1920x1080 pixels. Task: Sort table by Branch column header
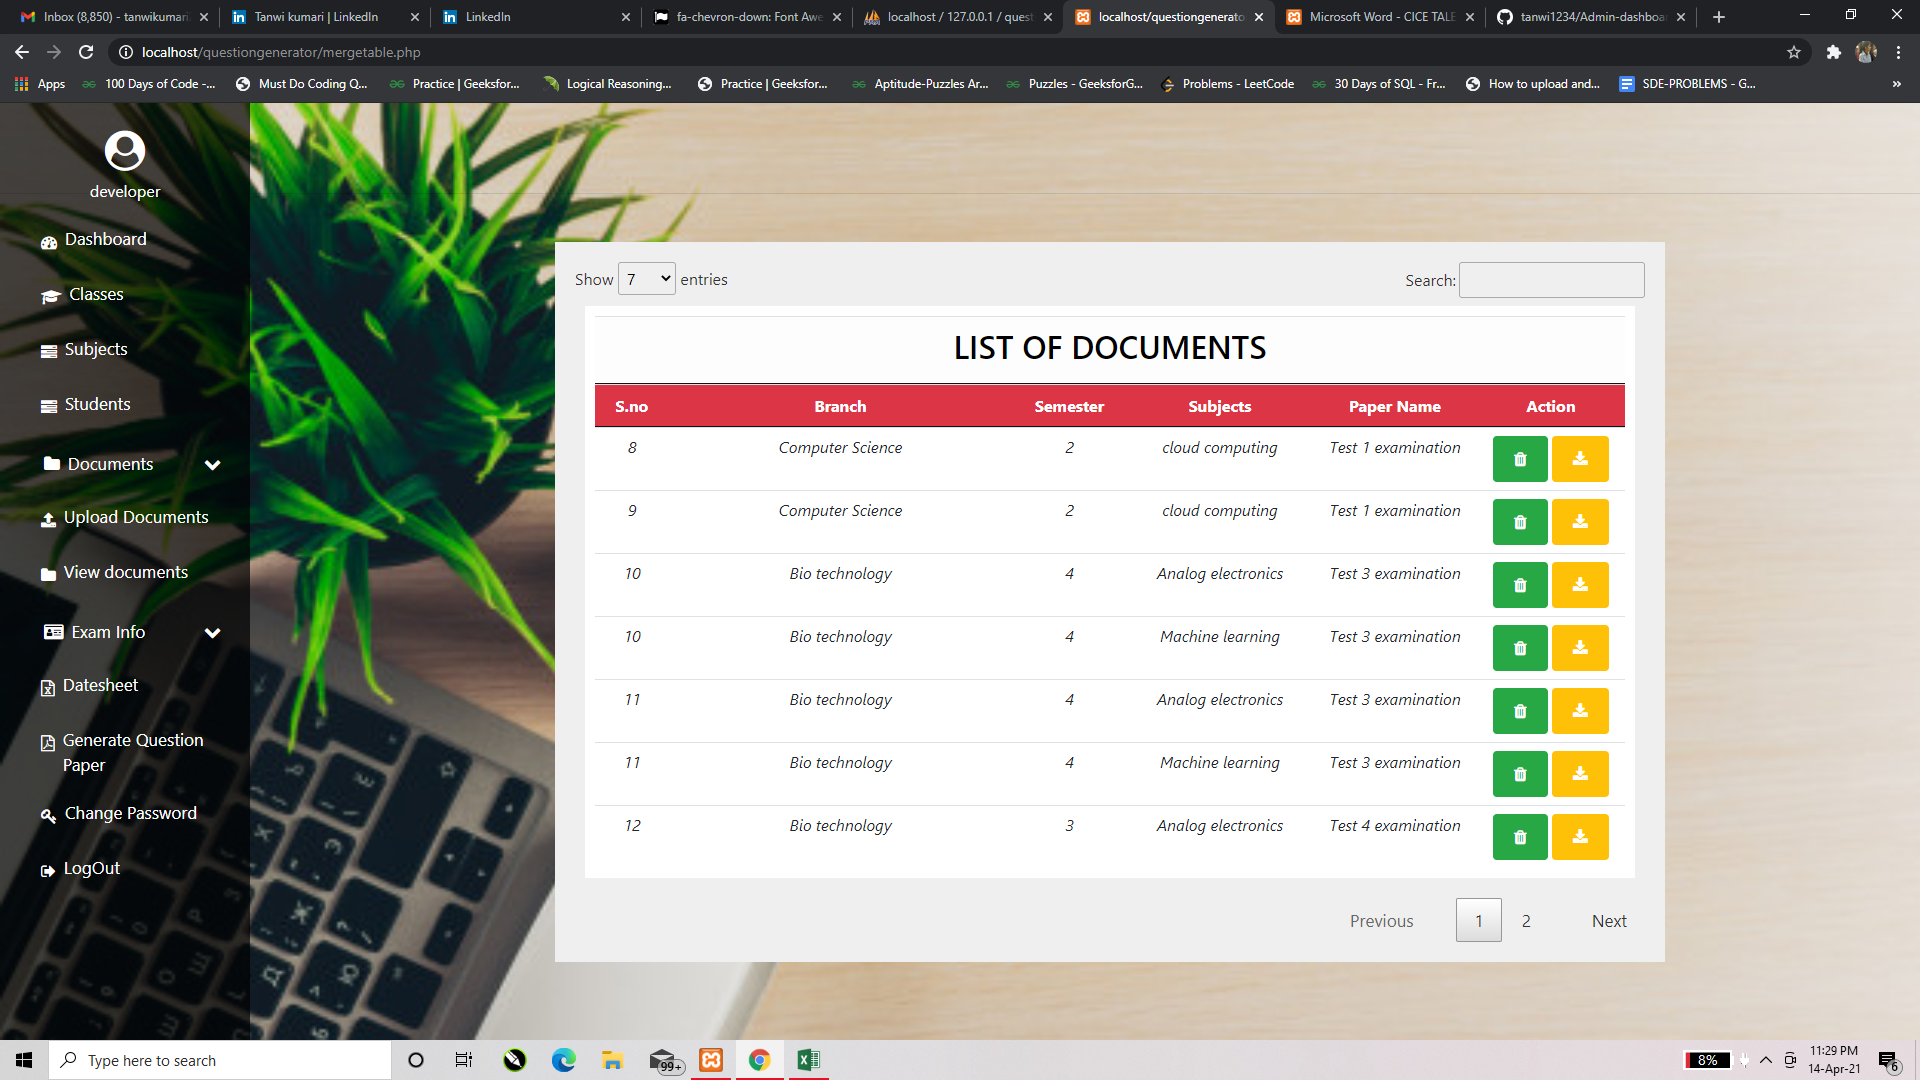(x=840, y=407)
